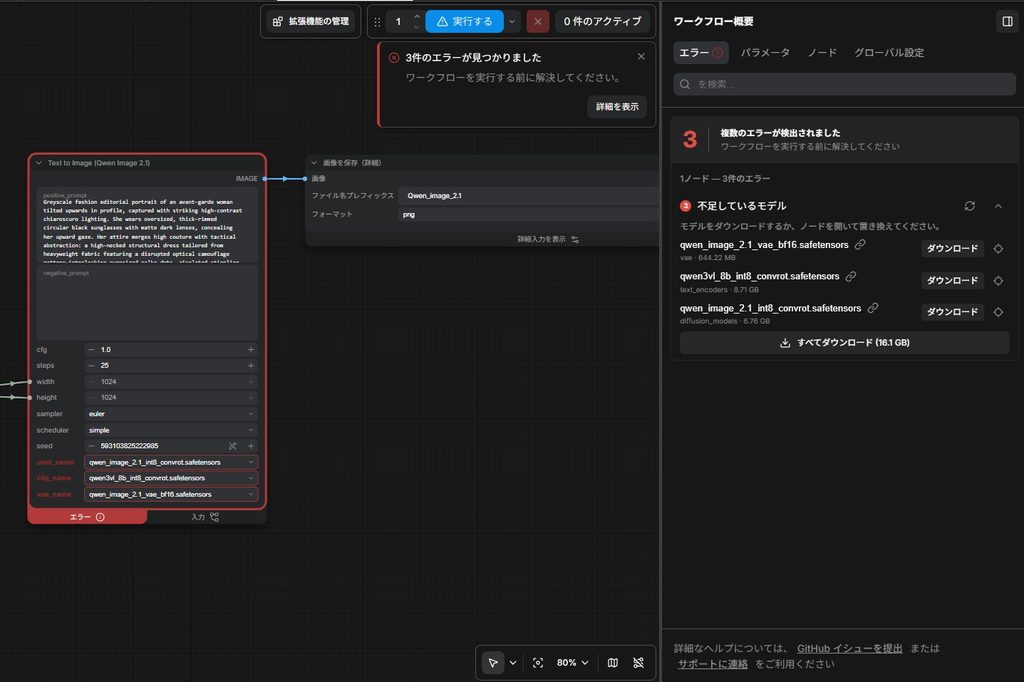Decrease steps value with minus

pos(91,365)
